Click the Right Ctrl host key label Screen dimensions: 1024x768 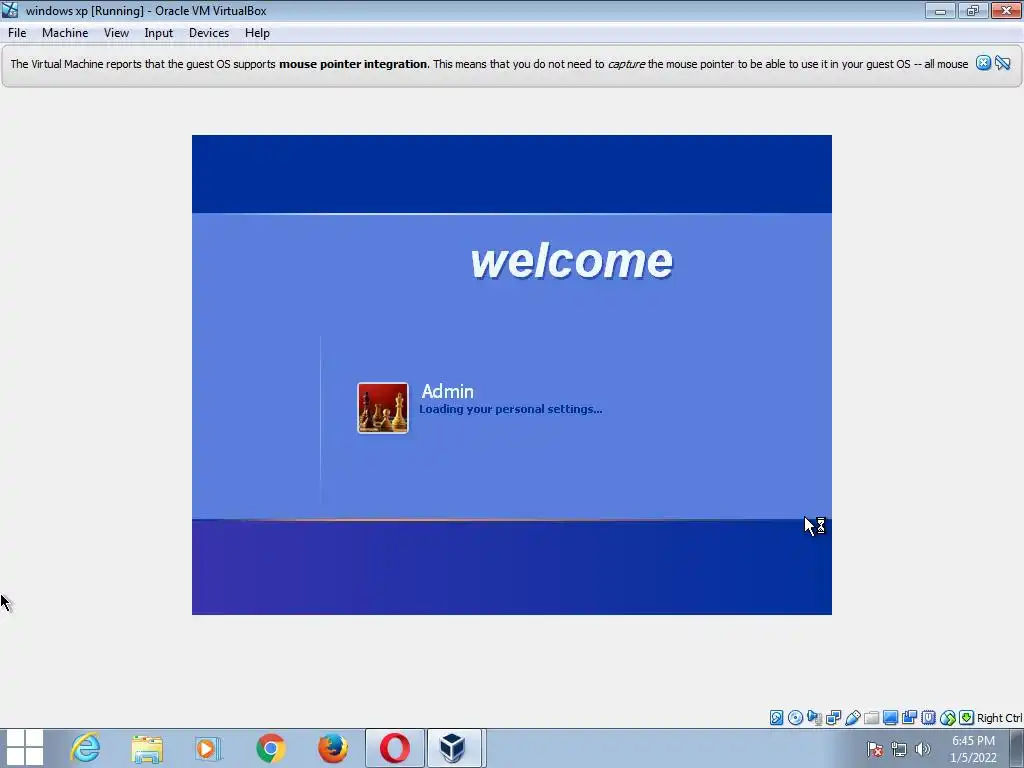click(999, 718)
